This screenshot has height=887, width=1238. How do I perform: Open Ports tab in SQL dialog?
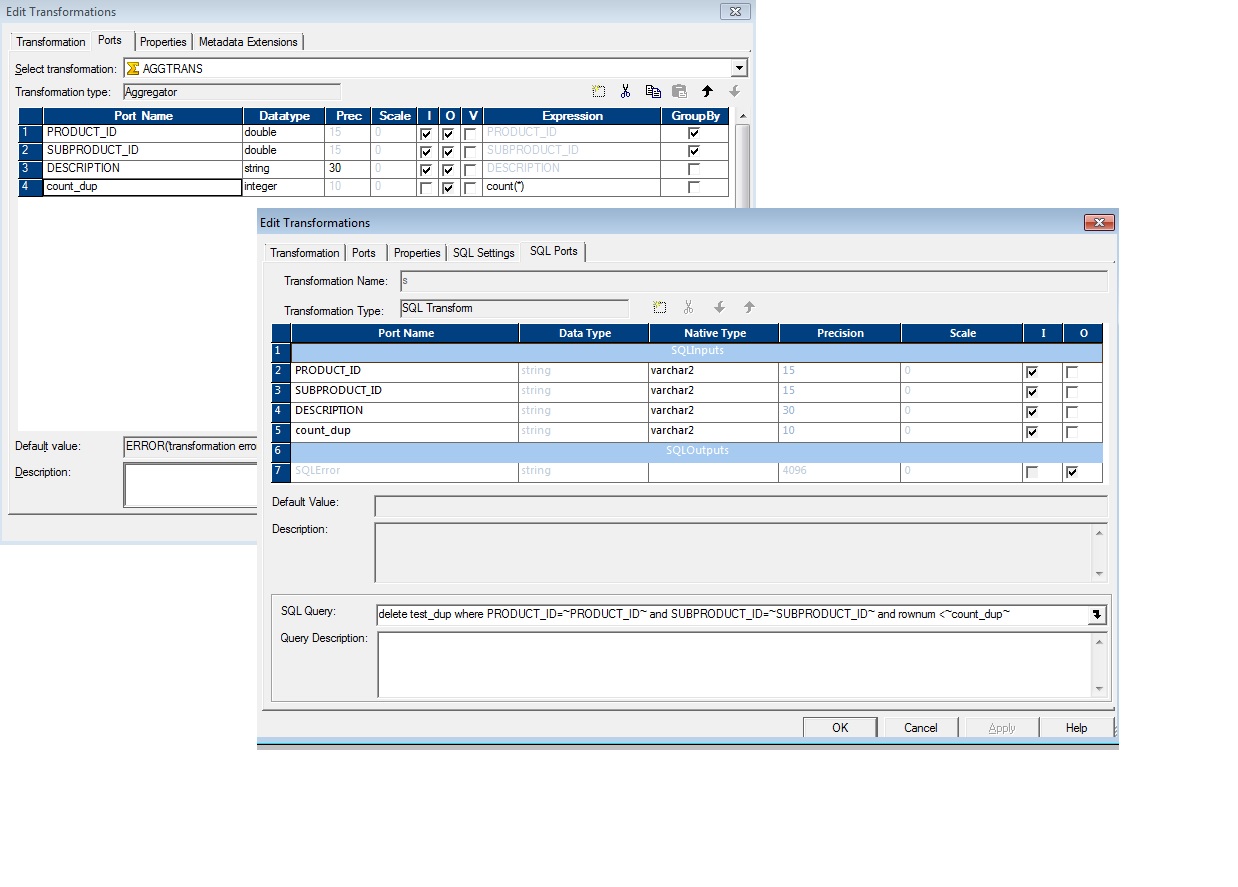364,253
